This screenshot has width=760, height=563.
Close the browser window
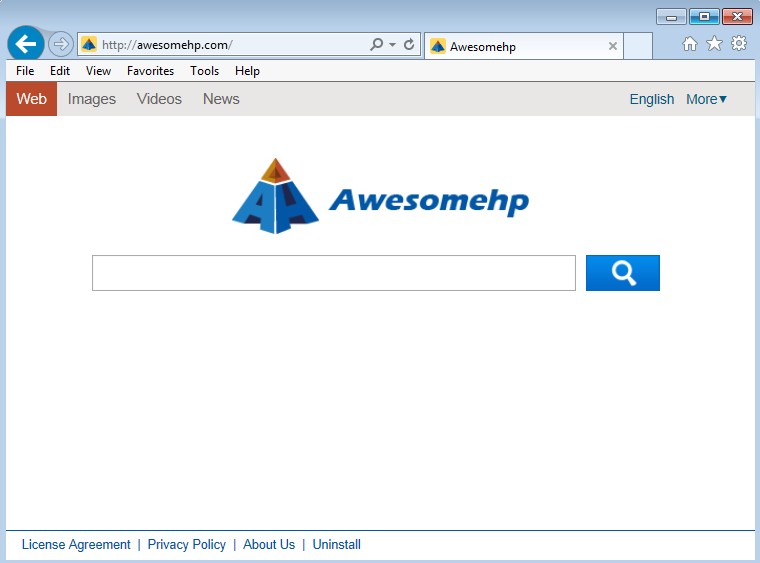pos(737,17)
